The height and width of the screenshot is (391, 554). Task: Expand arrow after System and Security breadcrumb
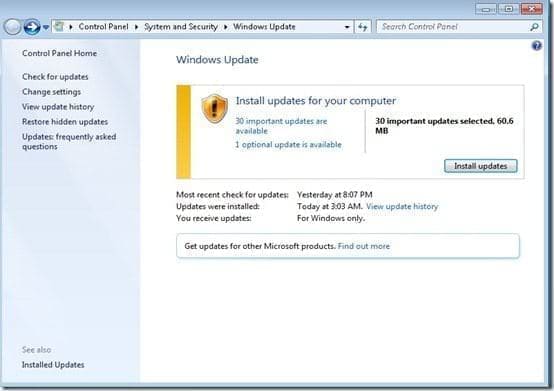225,27
